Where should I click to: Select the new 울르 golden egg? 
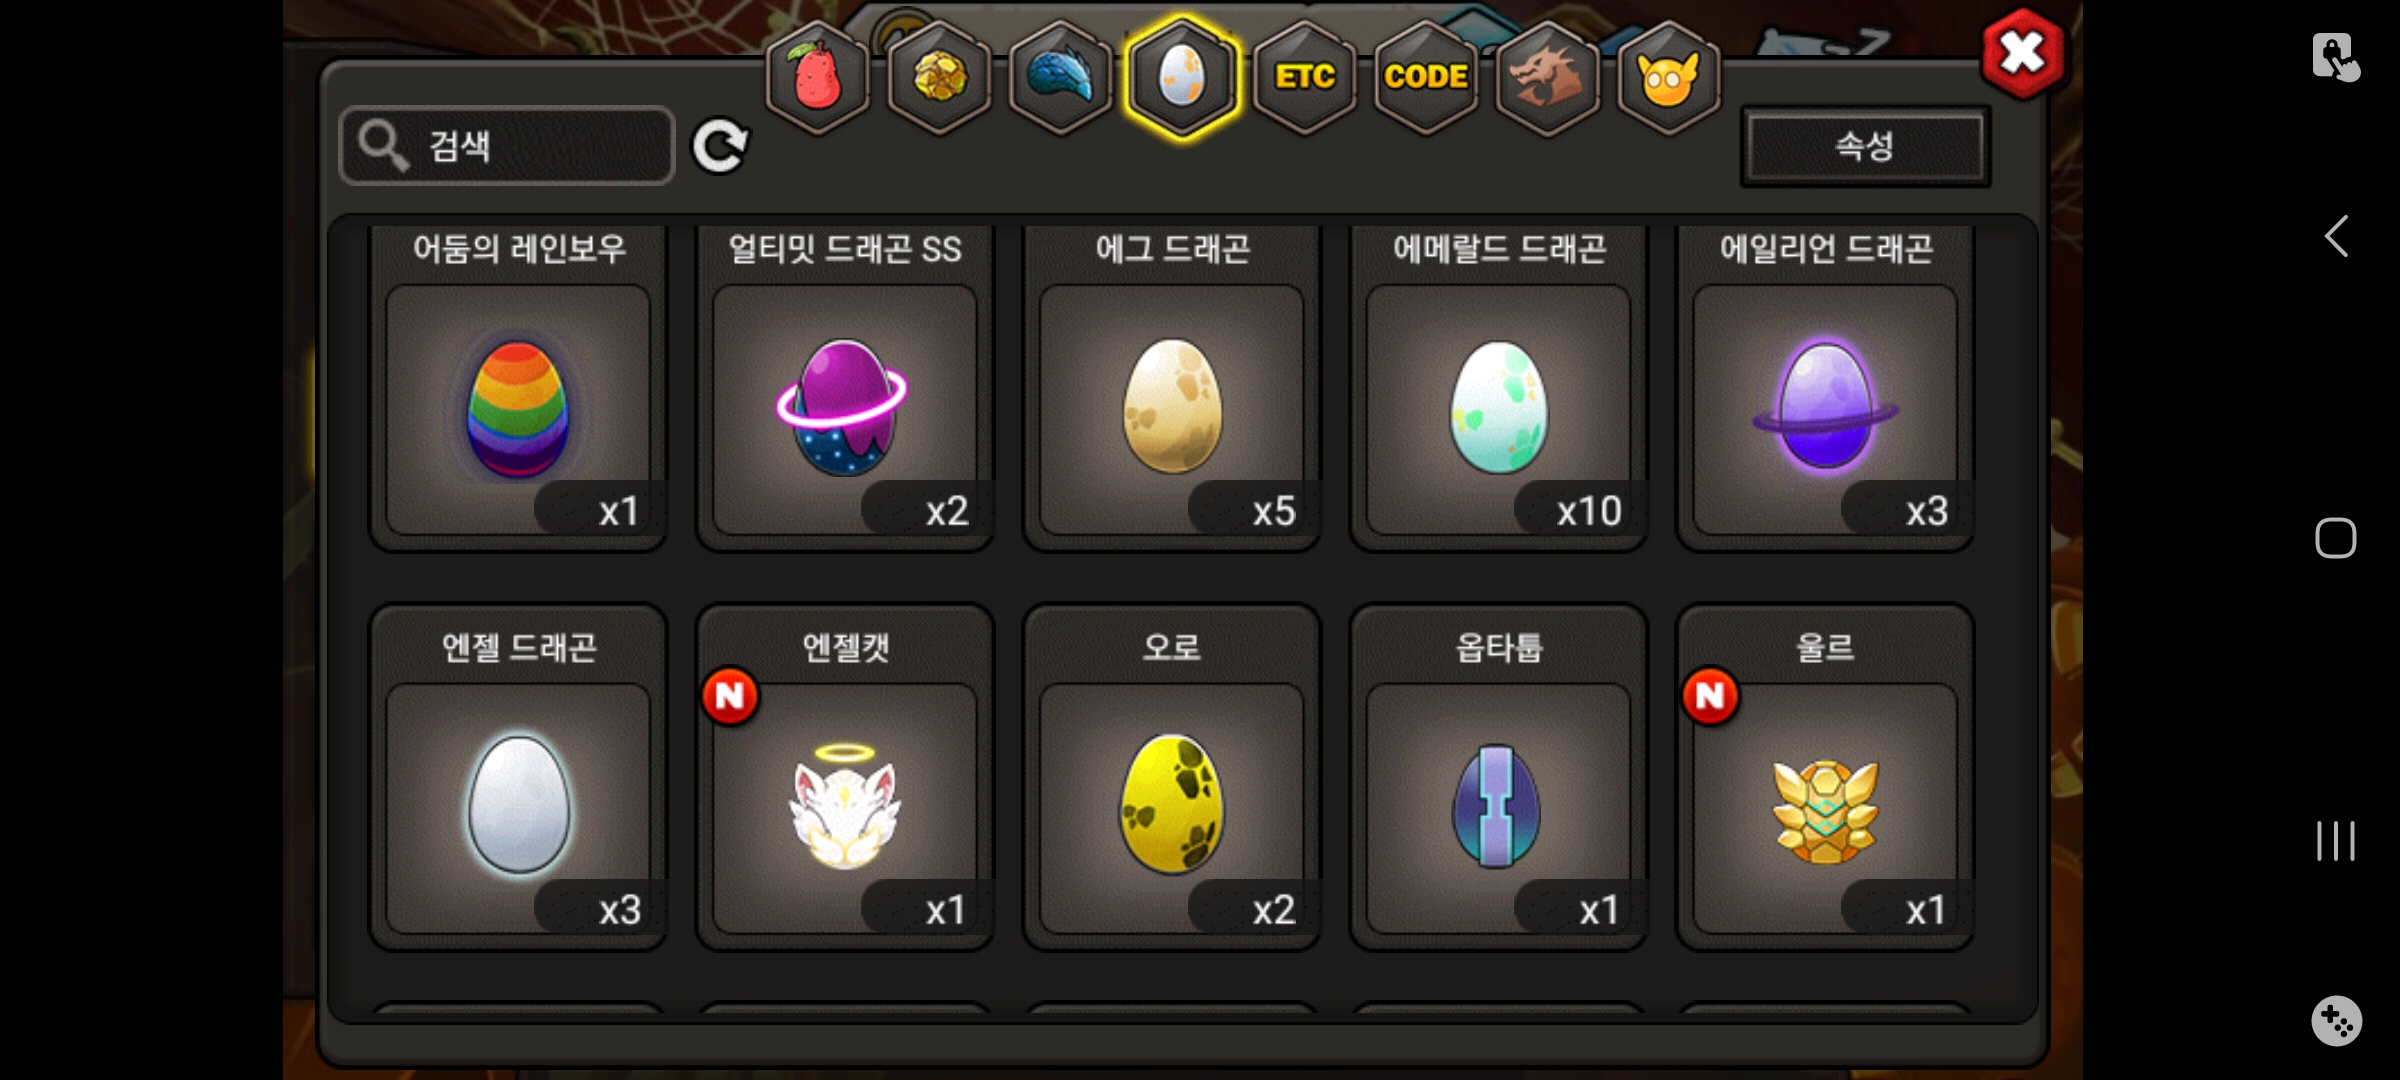click(1825, 777)
